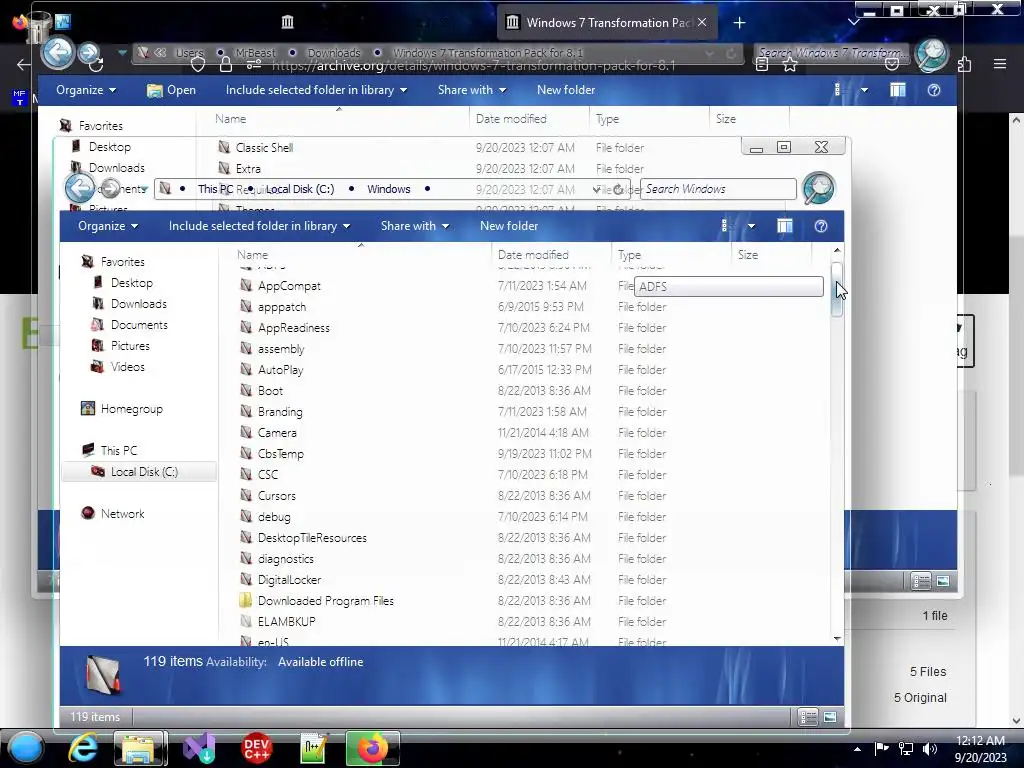This screenshot has height=768, width=1024.
Task: Open view options dropdown in front window
Action: tap(751, 226)
